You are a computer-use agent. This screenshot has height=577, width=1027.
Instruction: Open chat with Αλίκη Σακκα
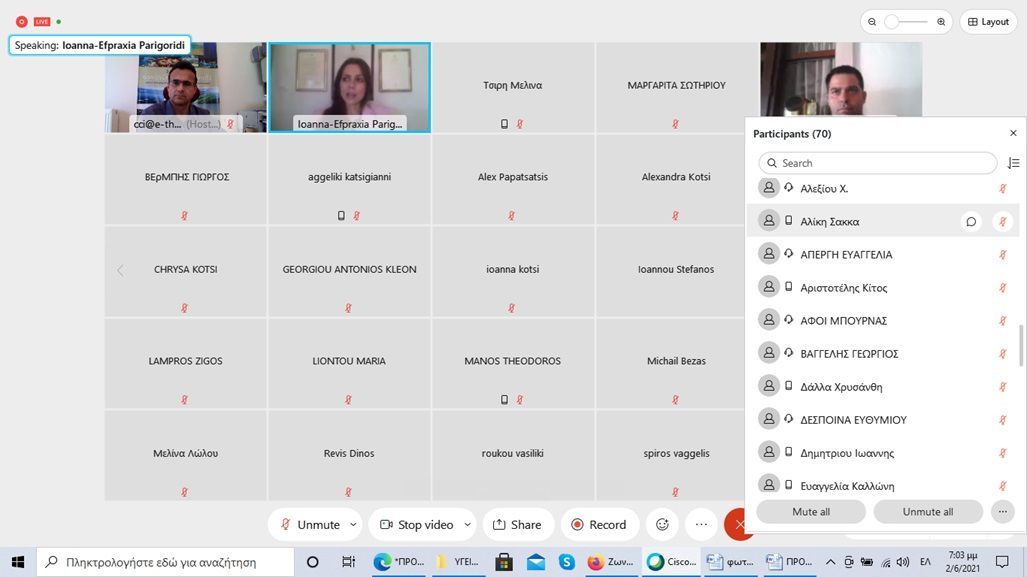[970, 222]
